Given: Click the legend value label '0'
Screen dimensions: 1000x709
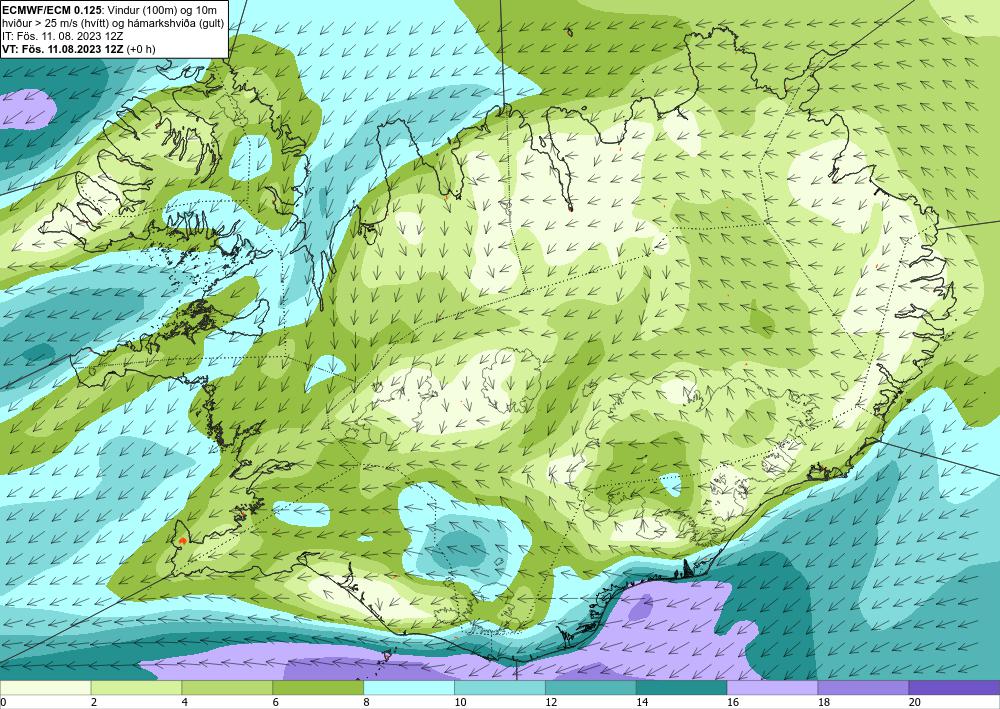Looking at the screenshot, I should [3, 703].
